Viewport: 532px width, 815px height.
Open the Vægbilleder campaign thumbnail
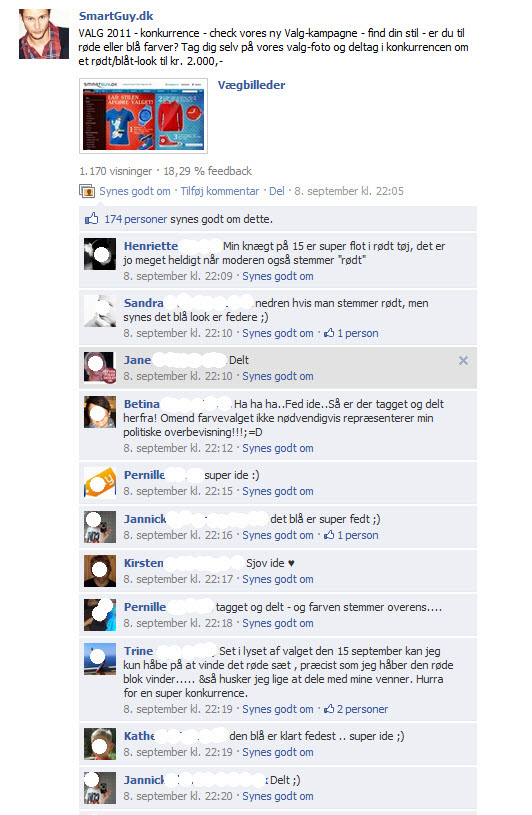pos(143,116)
